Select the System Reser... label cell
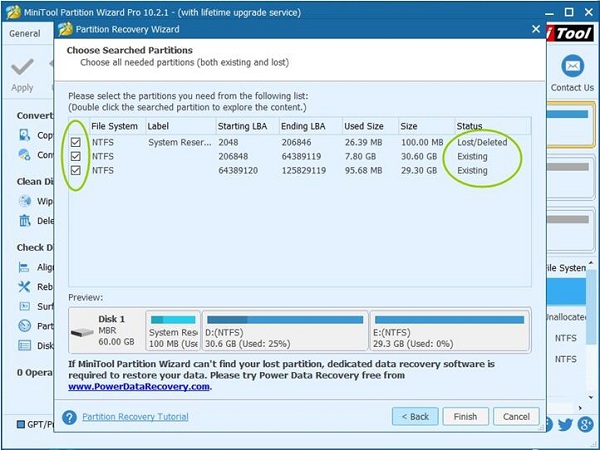Image resolution: width=600 pixels, height=450 pixels. tap(179, 142)
